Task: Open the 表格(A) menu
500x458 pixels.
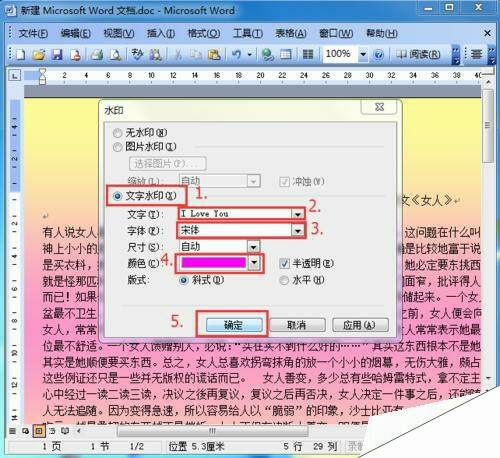Action: click(x=291, y=33)
